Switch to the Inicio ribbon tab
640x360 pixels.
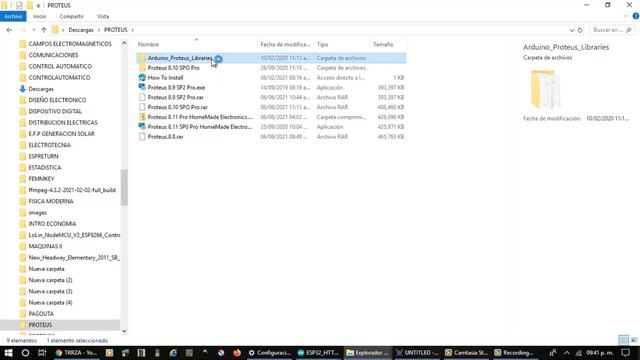[39, 16]
